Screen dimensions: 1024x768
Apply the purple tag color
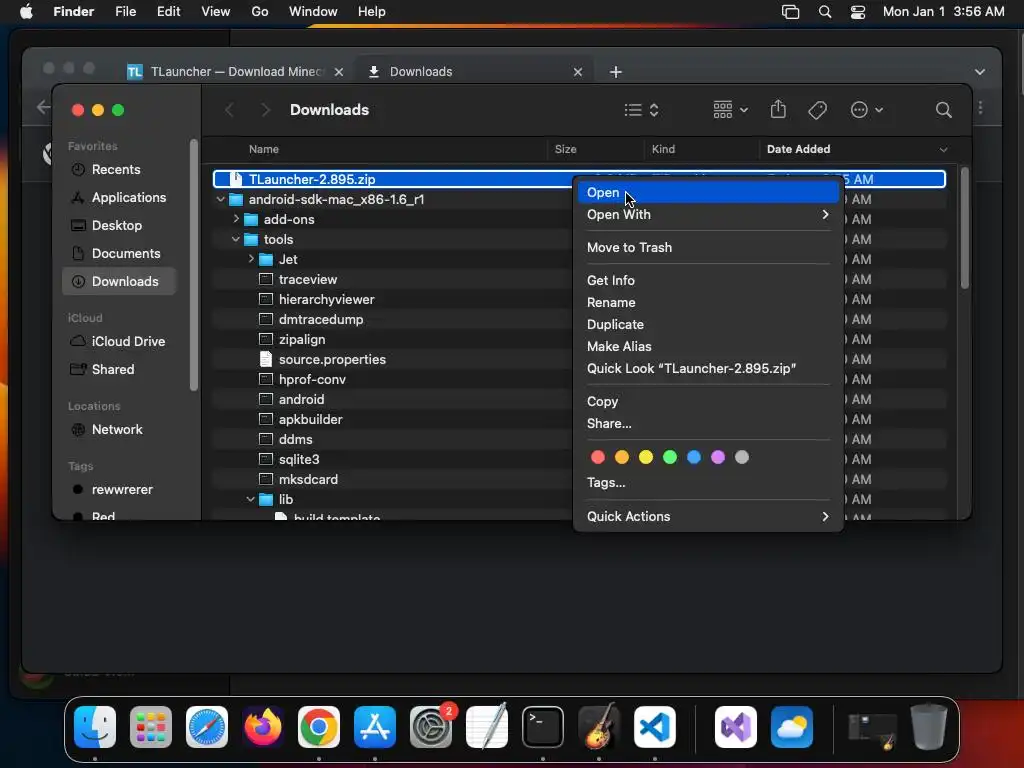pos(718,457)
